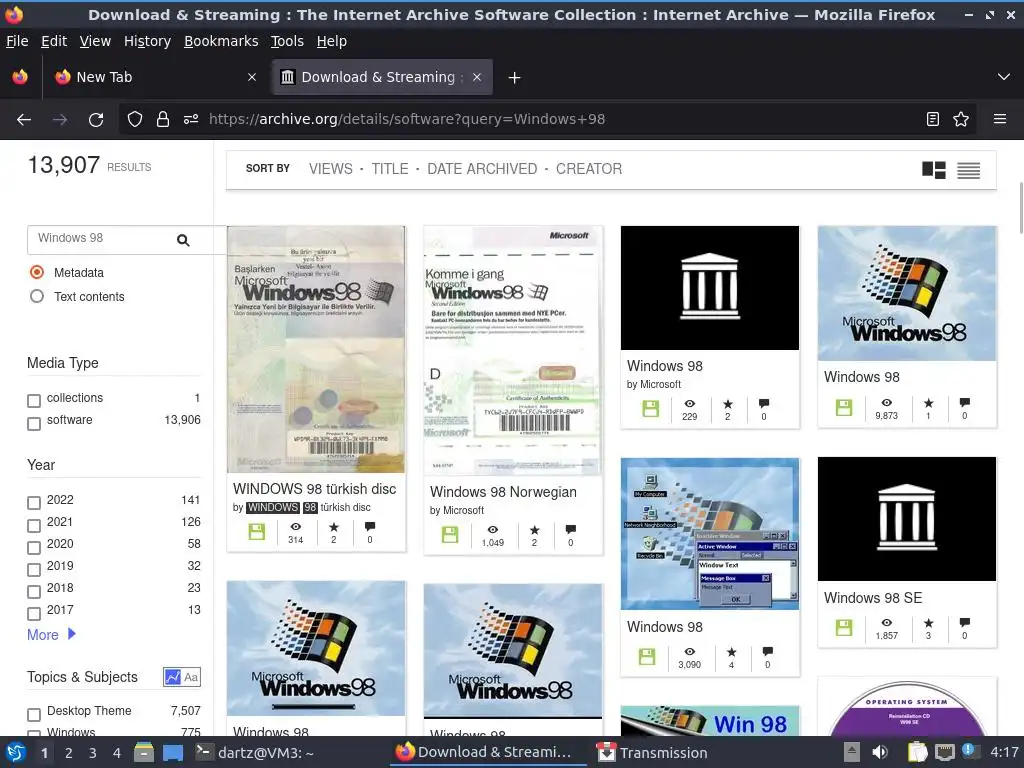Select the Metadata search option
Image resolution: width=1024 pixels, height=768 pixels.
[37, 272]
